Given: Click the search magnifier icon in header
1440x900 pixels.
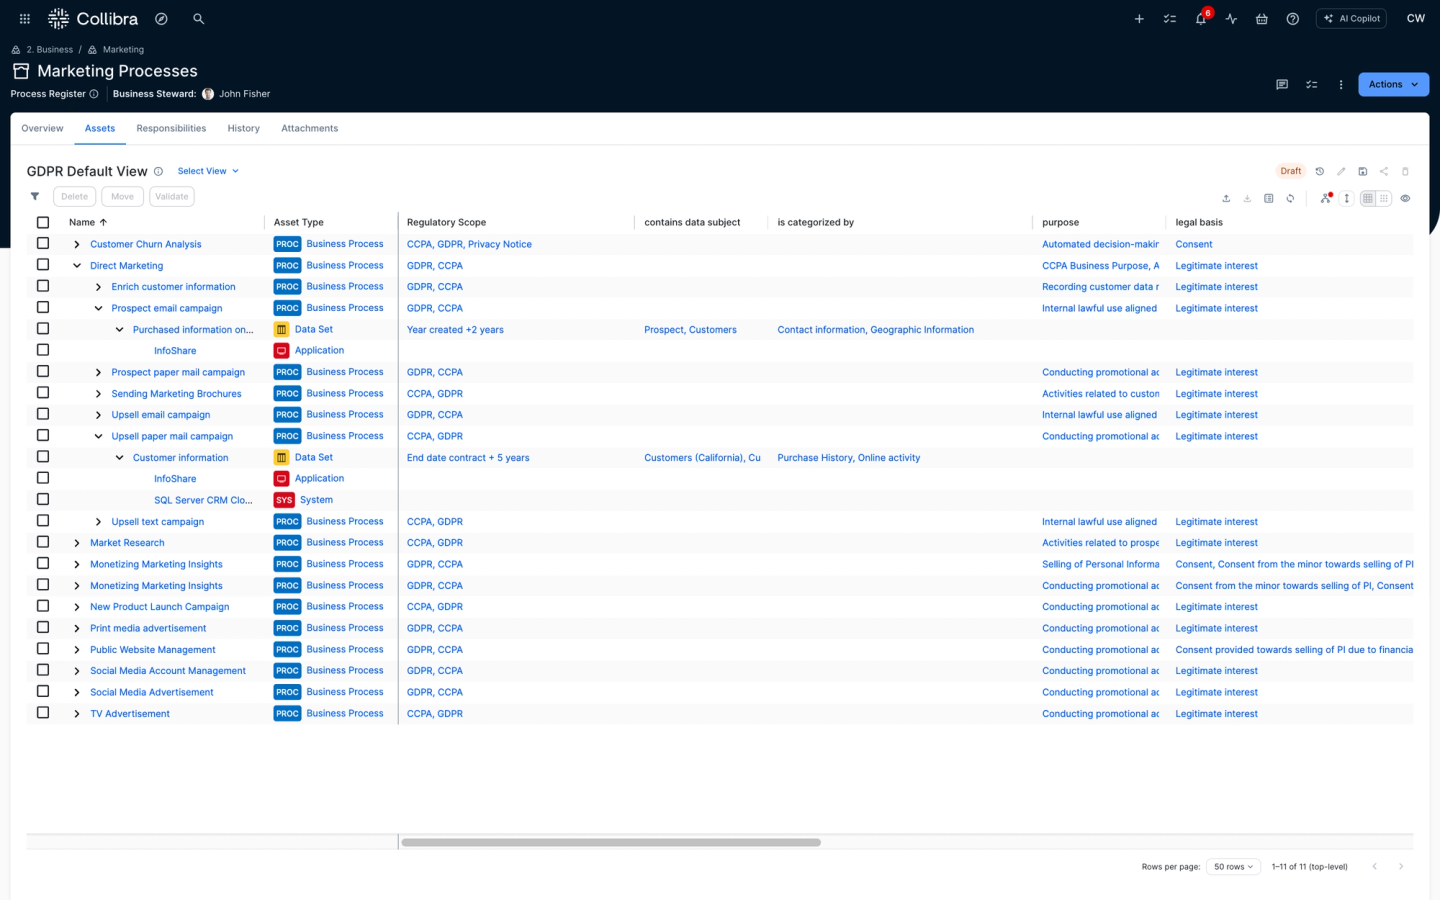Looking at the screenshot, I should tap(198, 19).
